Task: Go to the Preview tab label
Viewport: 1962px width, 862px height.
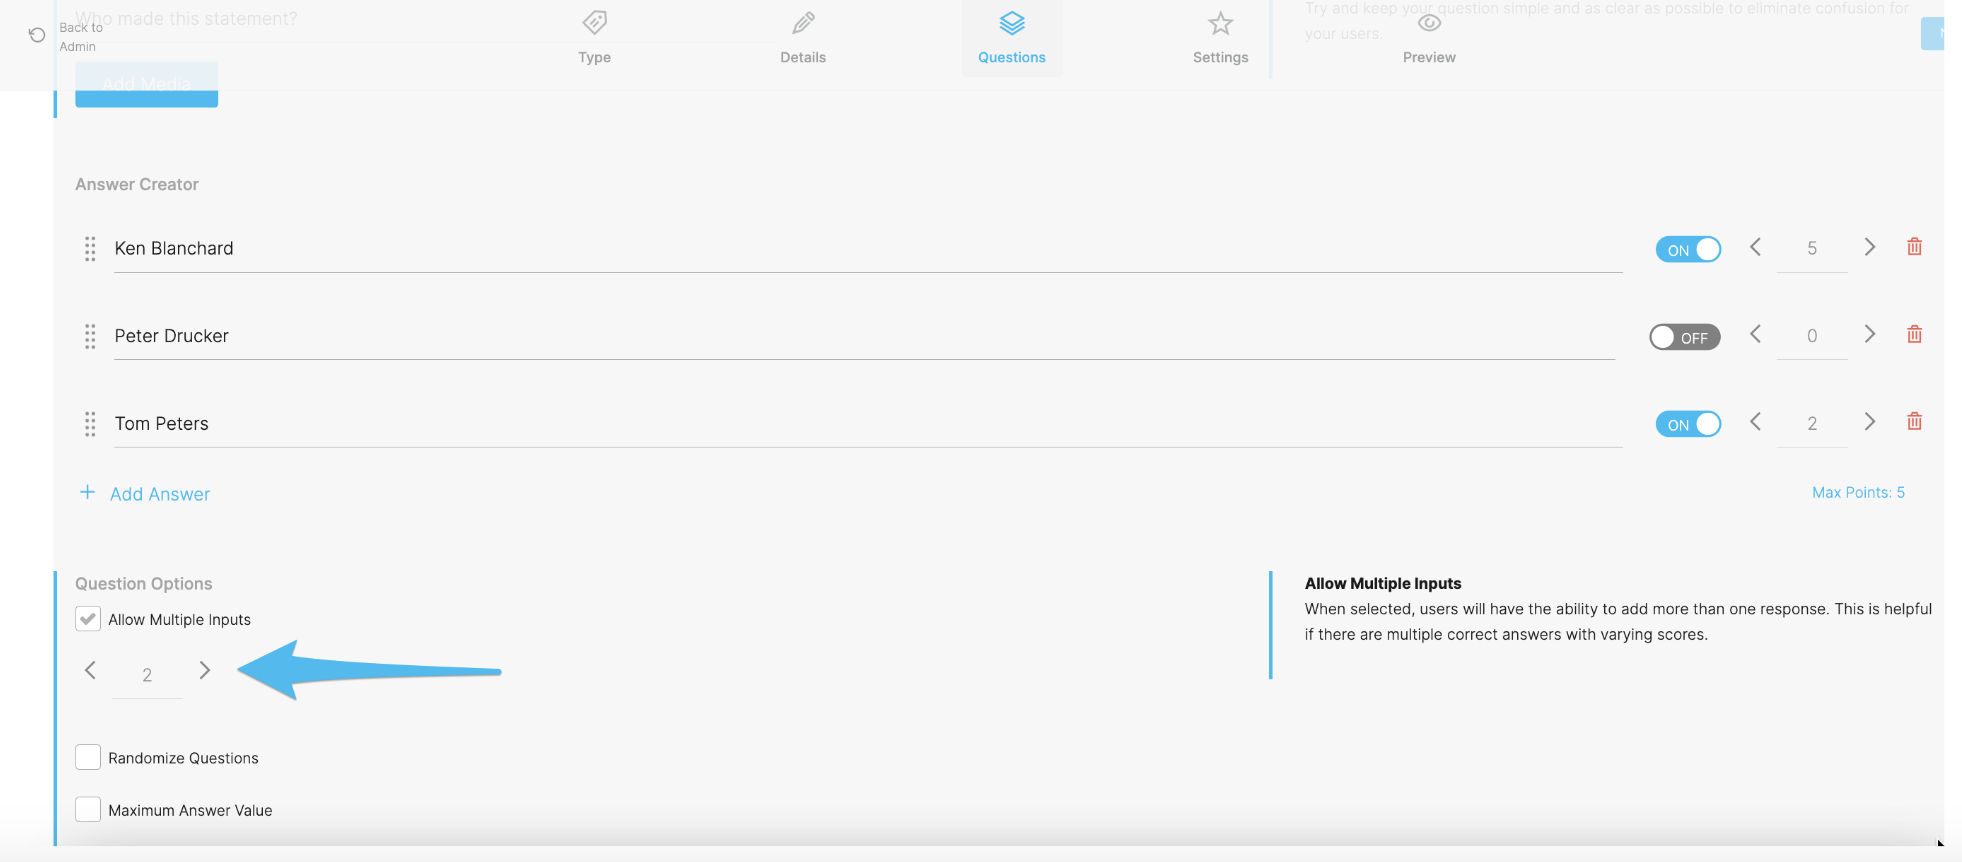Action: pyautogui.click(x=1429, y=57)
